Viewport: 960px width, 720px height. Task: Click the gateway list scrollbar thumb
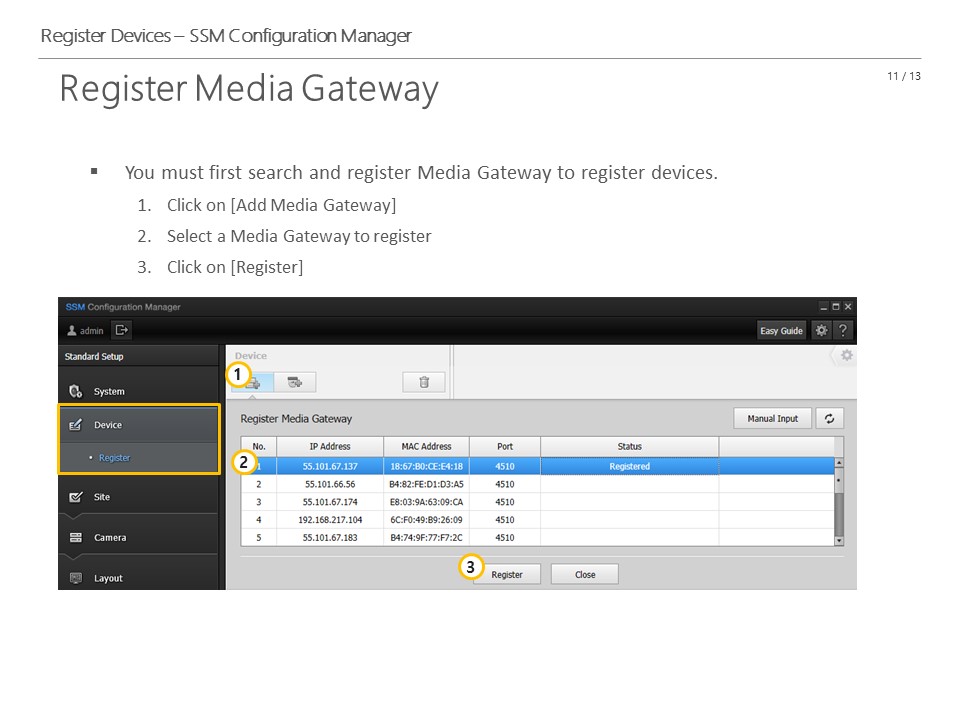coord(839,480)
